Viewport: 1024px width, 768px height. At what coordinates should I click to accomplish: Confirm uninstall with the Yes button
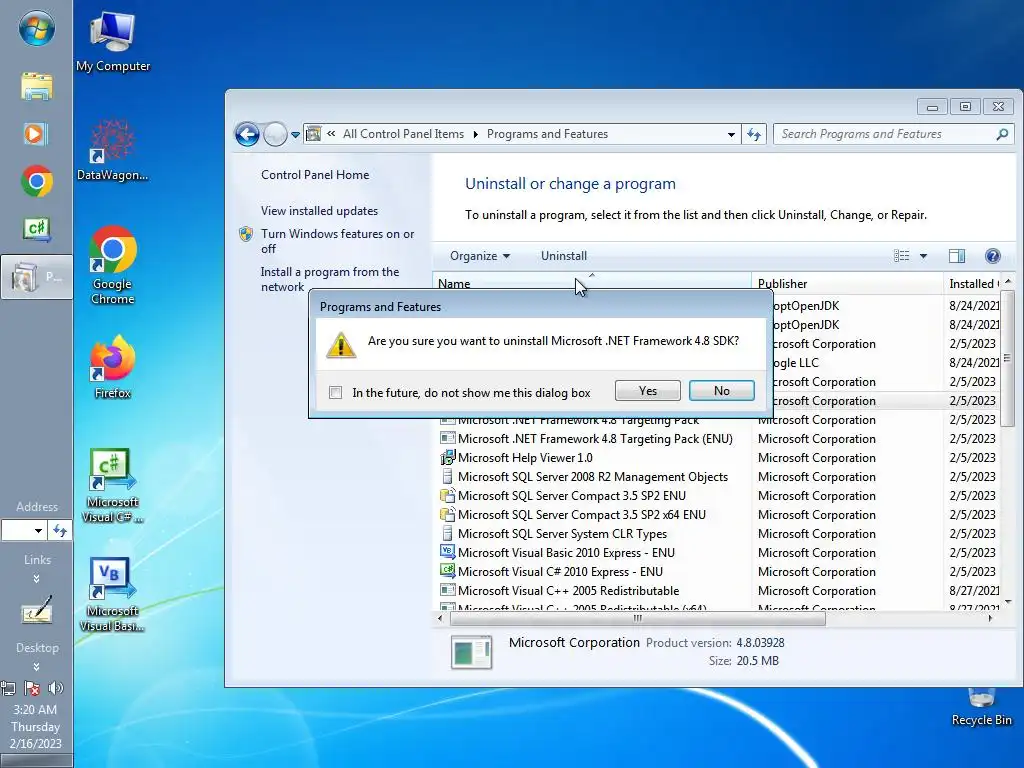(647, 391)
